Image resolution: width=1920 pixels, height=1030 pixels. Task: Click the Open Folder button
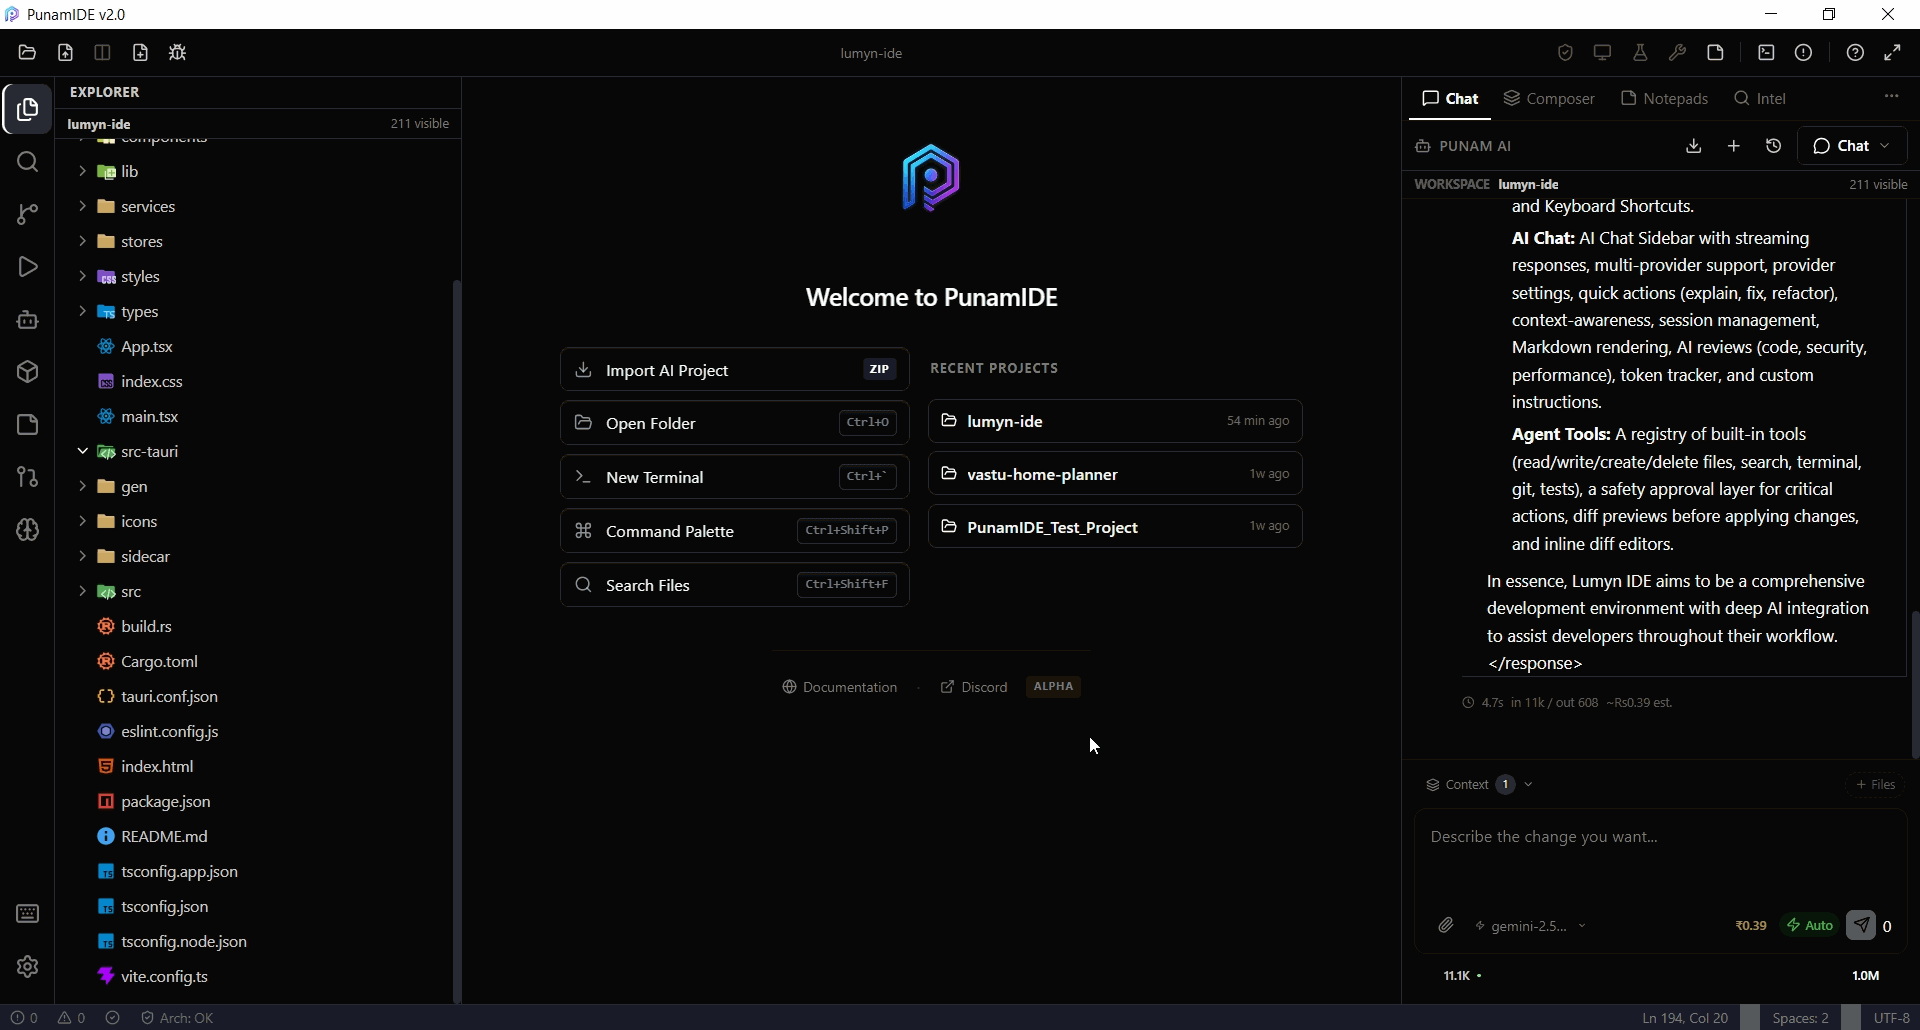(x=735, y=423)
